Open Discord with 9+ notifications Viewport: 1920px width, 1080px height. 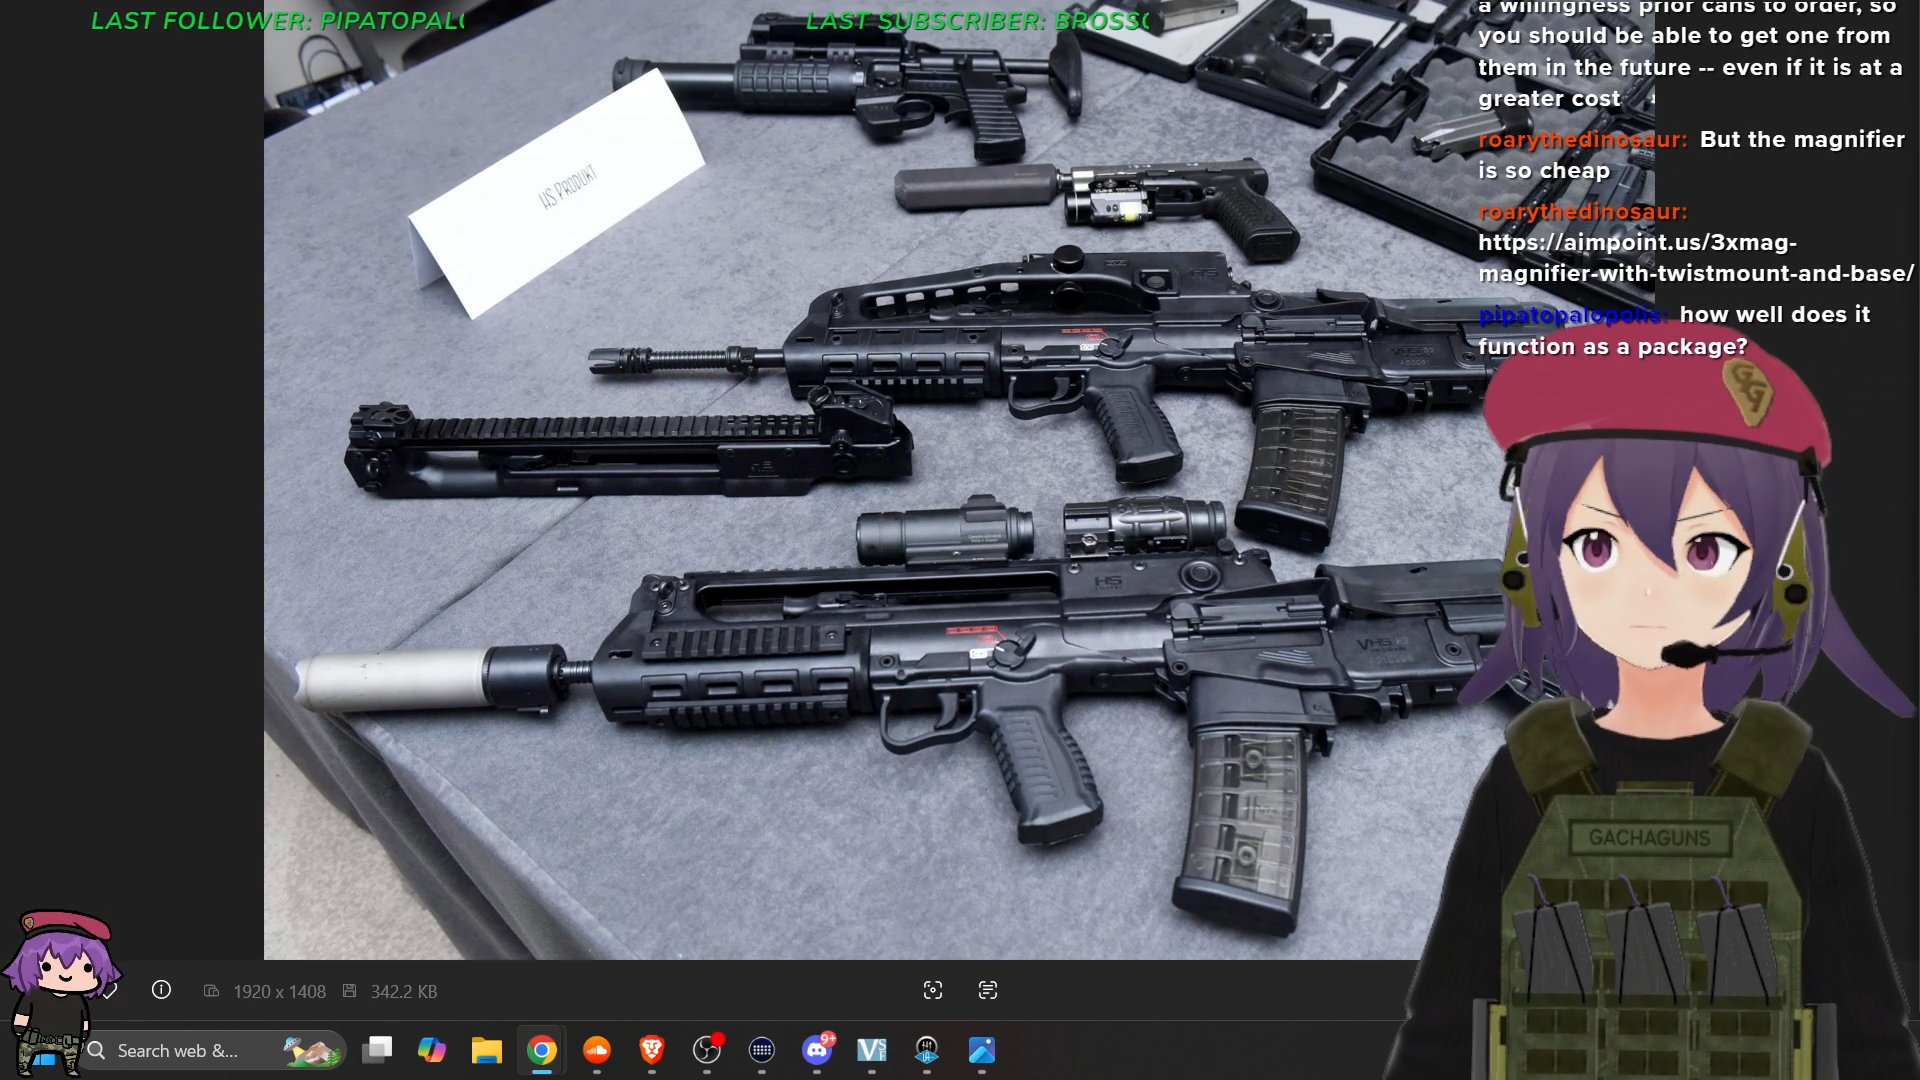coord(817,1050)
